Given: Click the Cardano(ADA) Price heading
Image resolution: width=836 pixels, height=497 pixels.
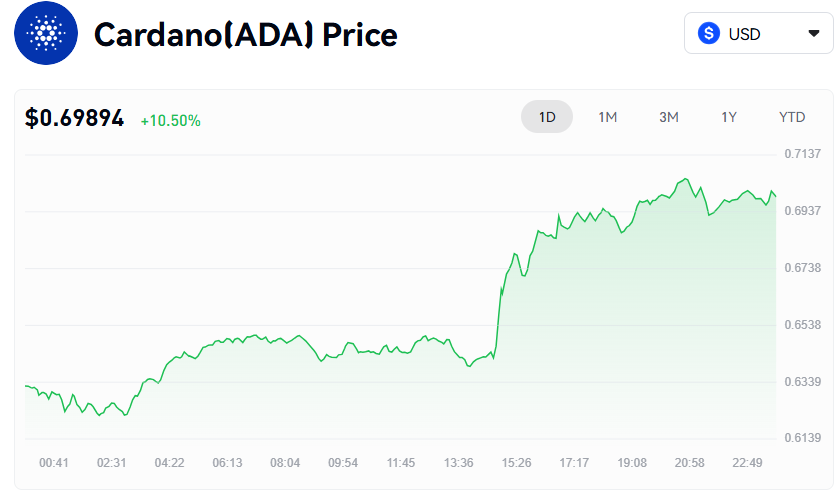Looking at the screenshot, I should (x=246, y=35).
